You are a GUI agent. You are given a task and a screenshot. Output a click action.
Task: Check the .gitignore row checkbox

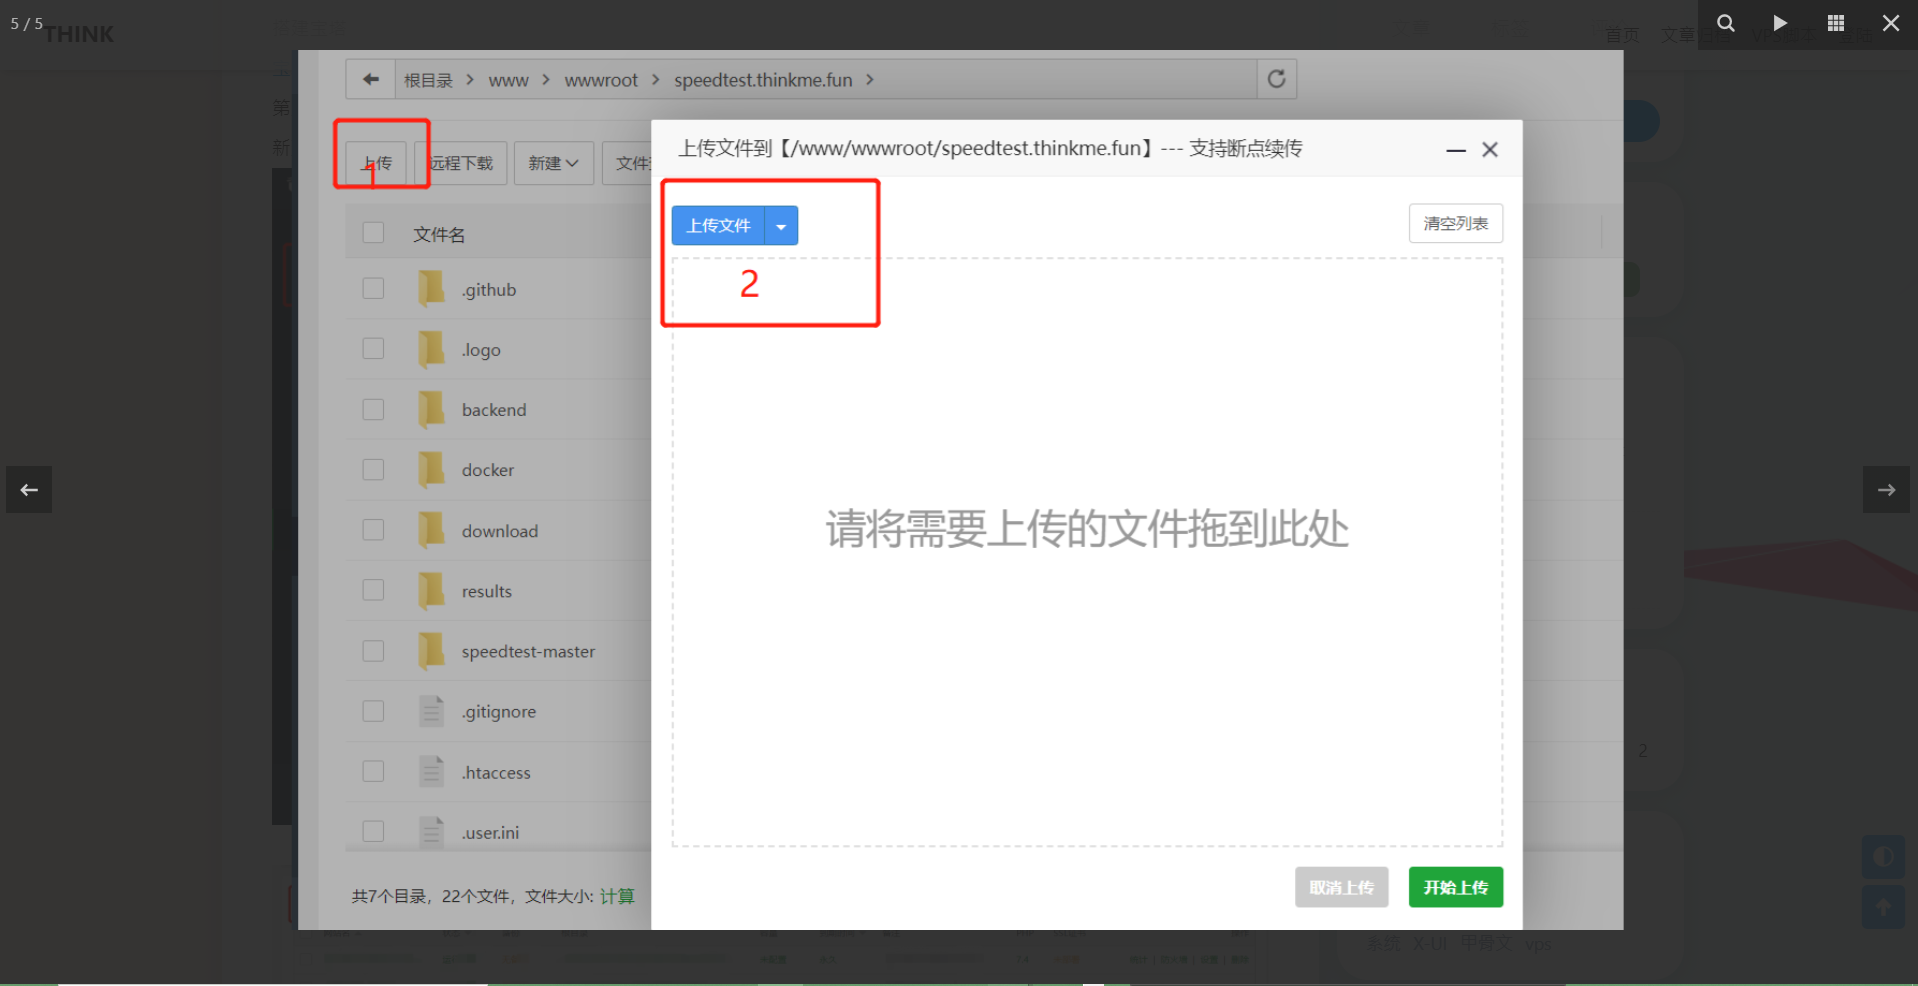[x=373, y=711]
